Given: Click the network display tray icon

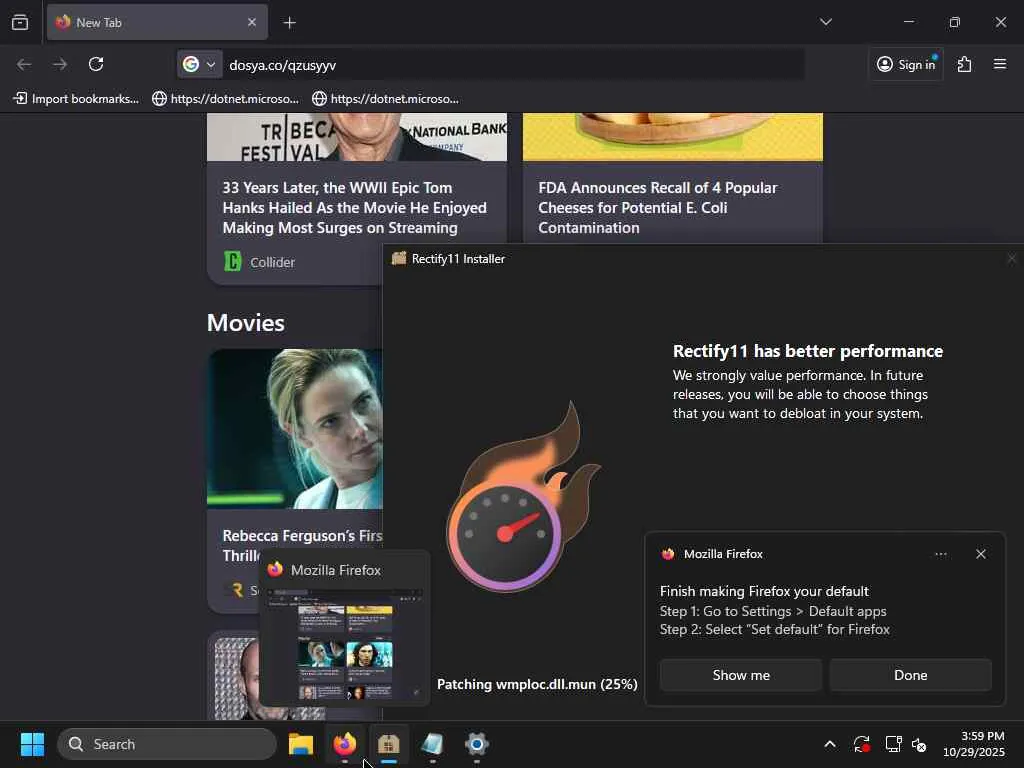Looking at the screenshot, I should (893, 744).
